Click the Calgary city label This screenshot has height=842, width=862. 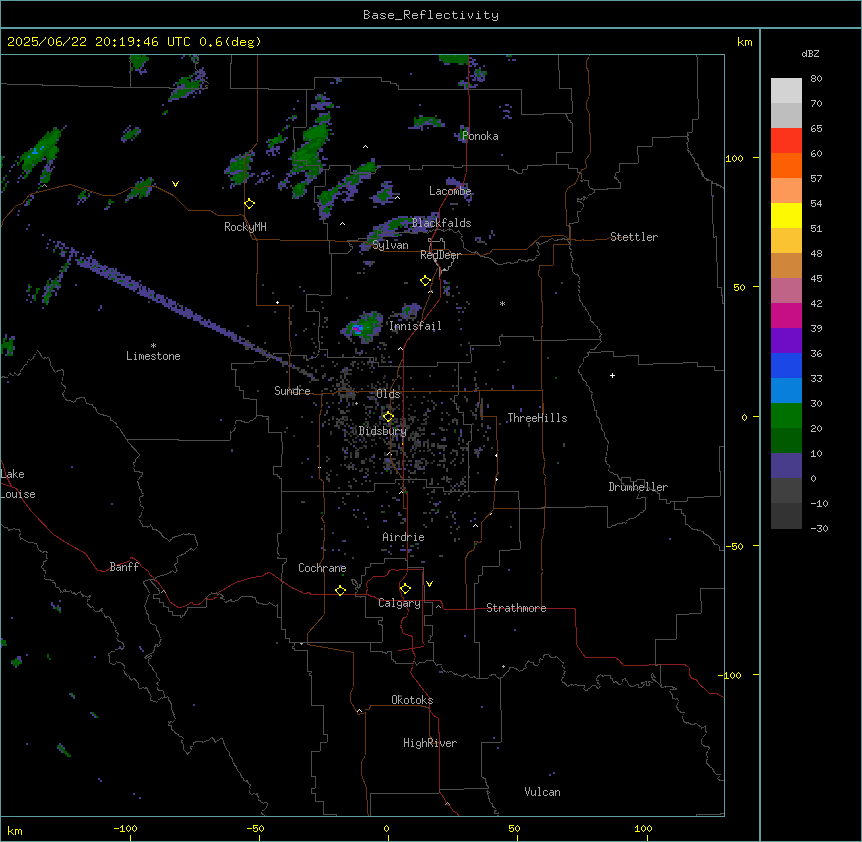399,603
